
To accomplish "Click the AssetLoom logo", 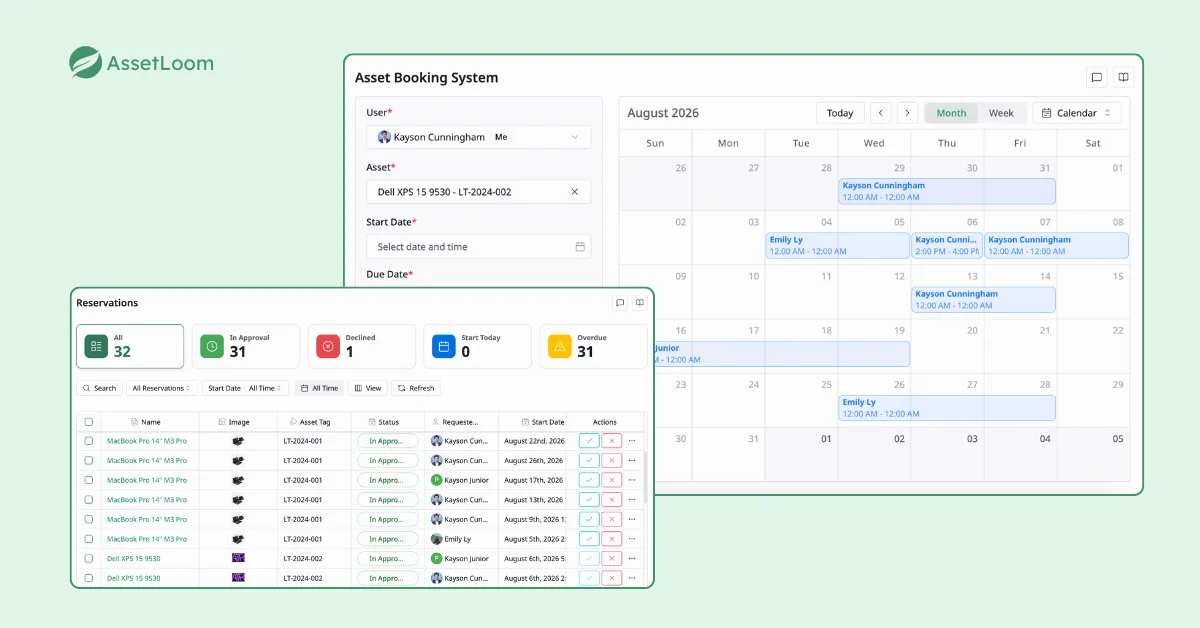I will click(141, 63).
